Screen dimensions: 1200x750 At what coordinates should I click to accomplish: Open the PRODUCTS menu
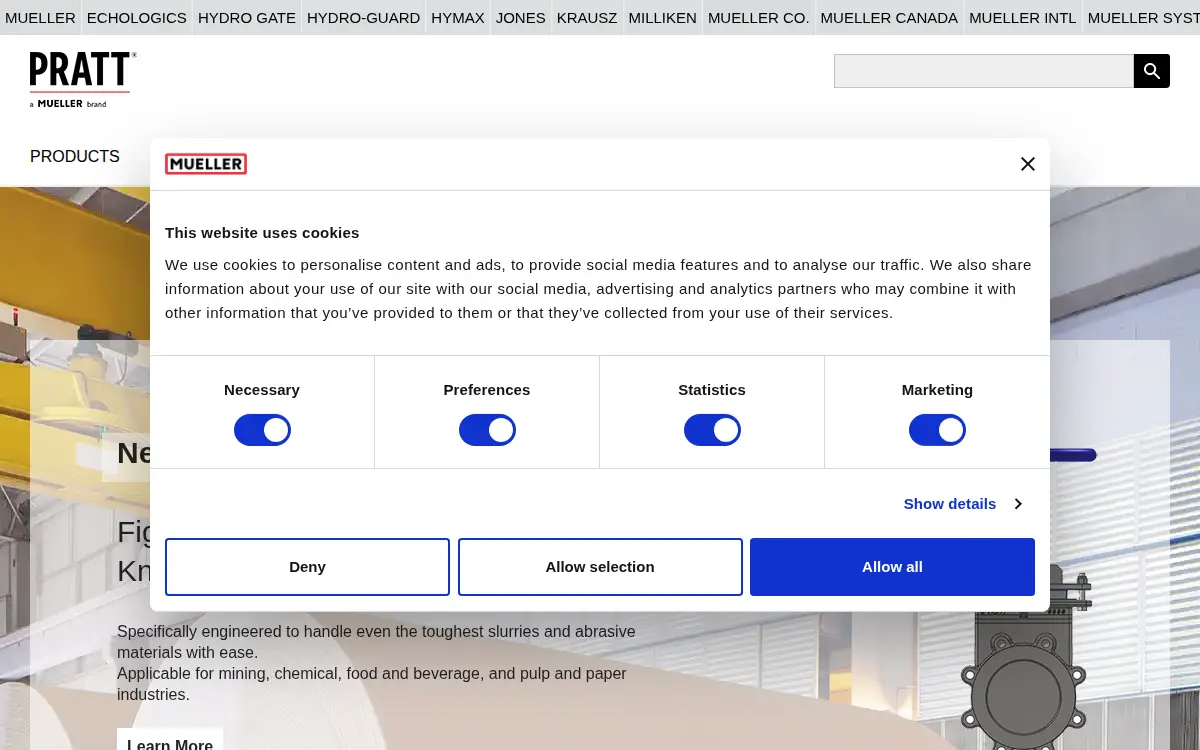(75, 156)
